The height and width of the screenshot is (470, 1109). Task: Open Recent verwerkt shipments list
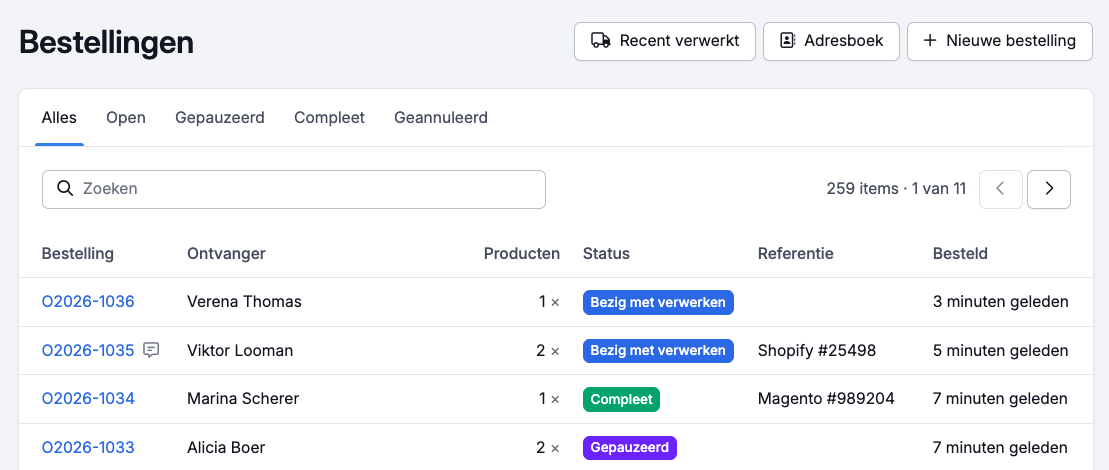tap(665, 41)
